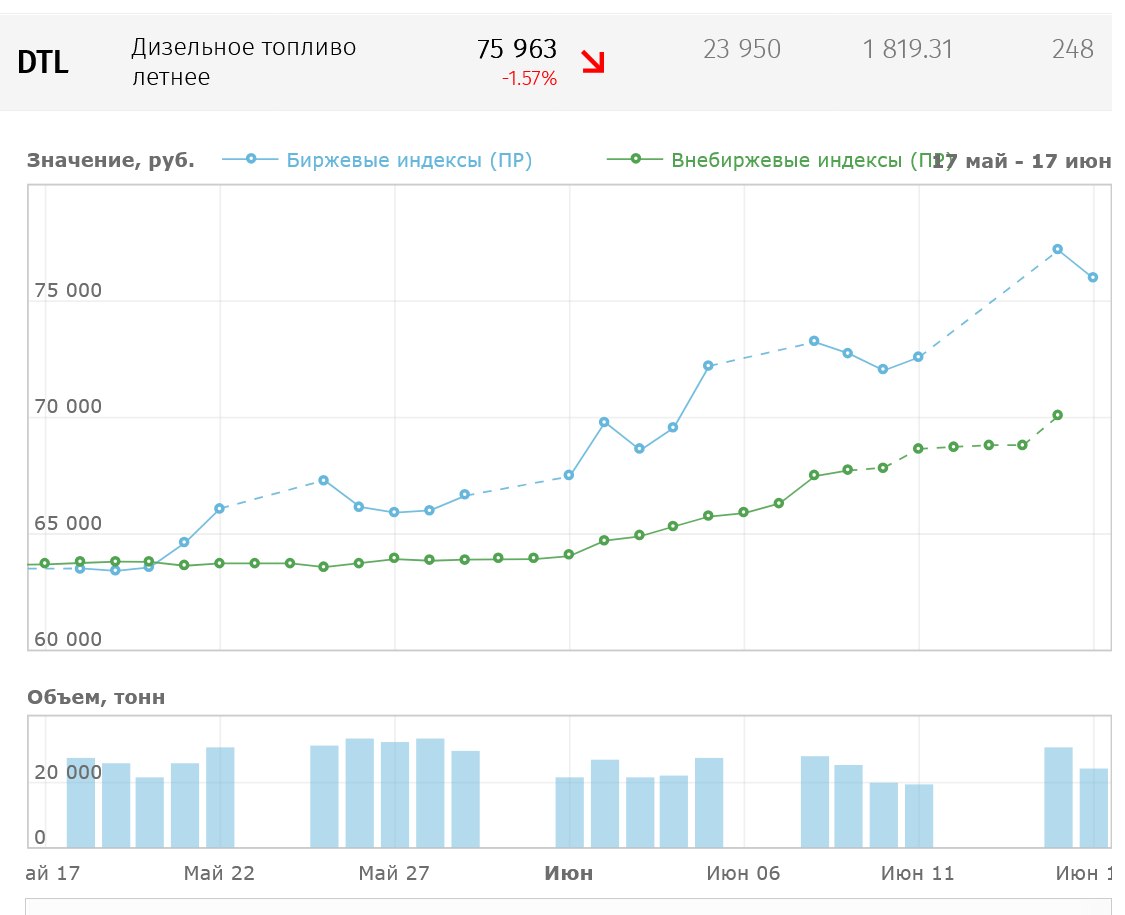Viewport: 1125px width, 915px height.
Task: Click the blue data point above Май 27
Action: click(x=394, y=512)
